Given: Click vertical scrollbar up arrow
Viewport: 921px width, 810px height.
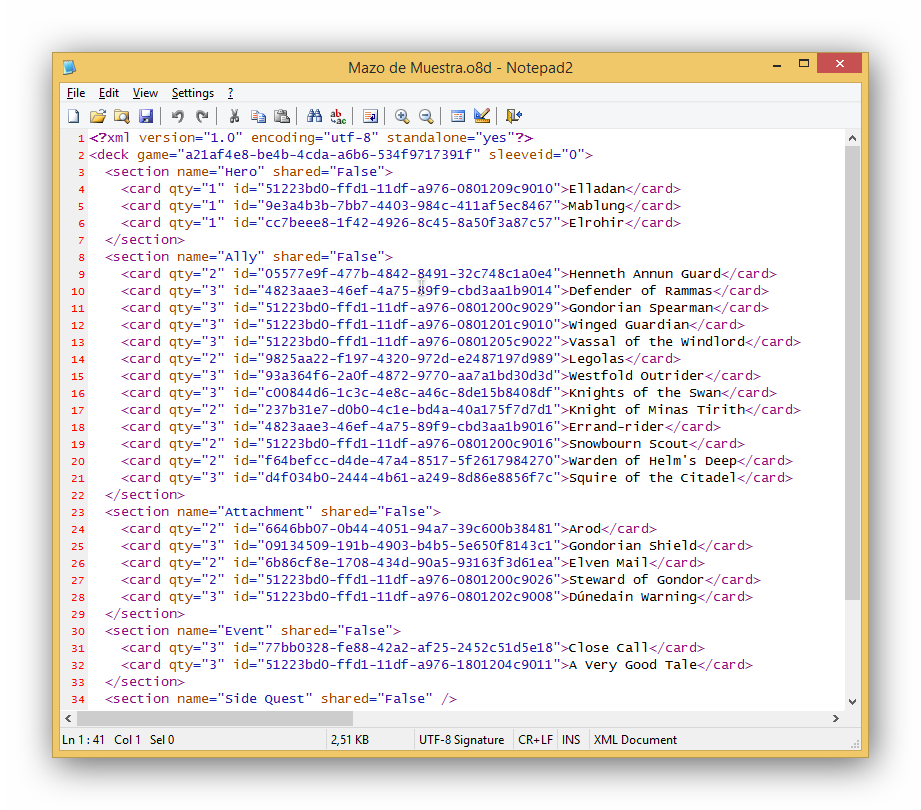Looking at the screenshot, I should click(x=852, y=138).
